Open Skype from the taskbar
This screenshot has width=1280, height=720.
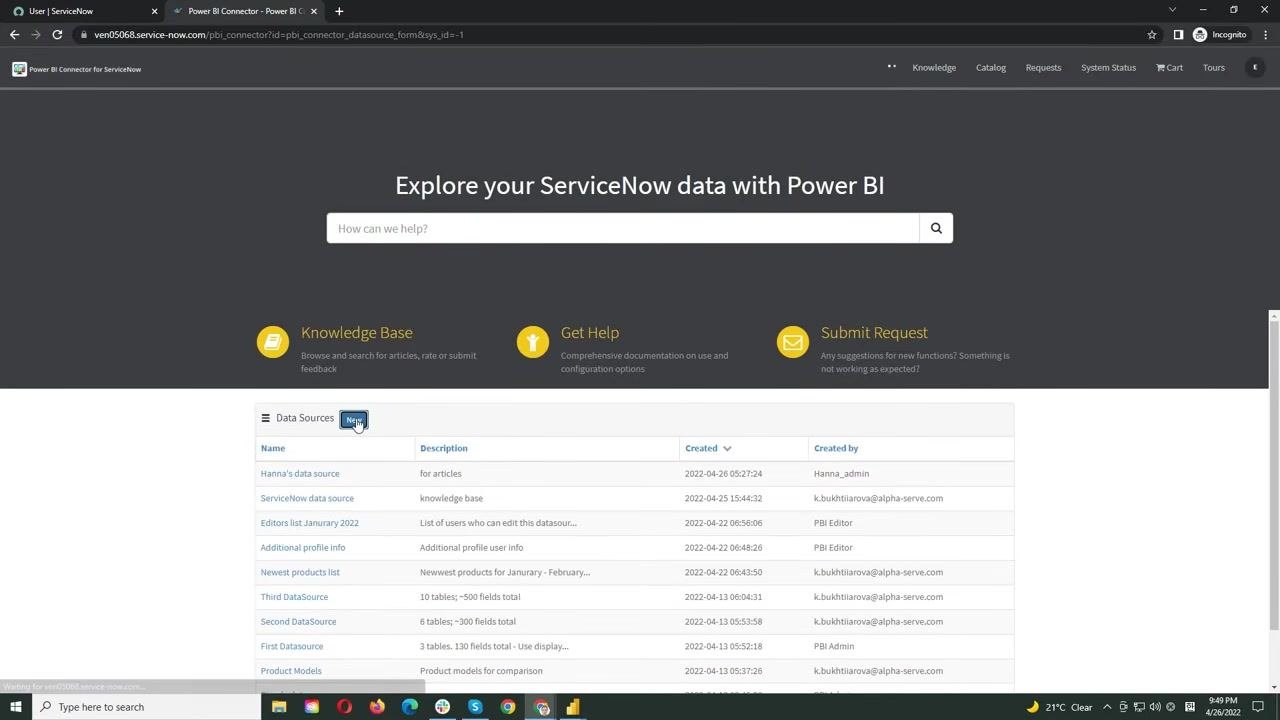pos(475,707)
